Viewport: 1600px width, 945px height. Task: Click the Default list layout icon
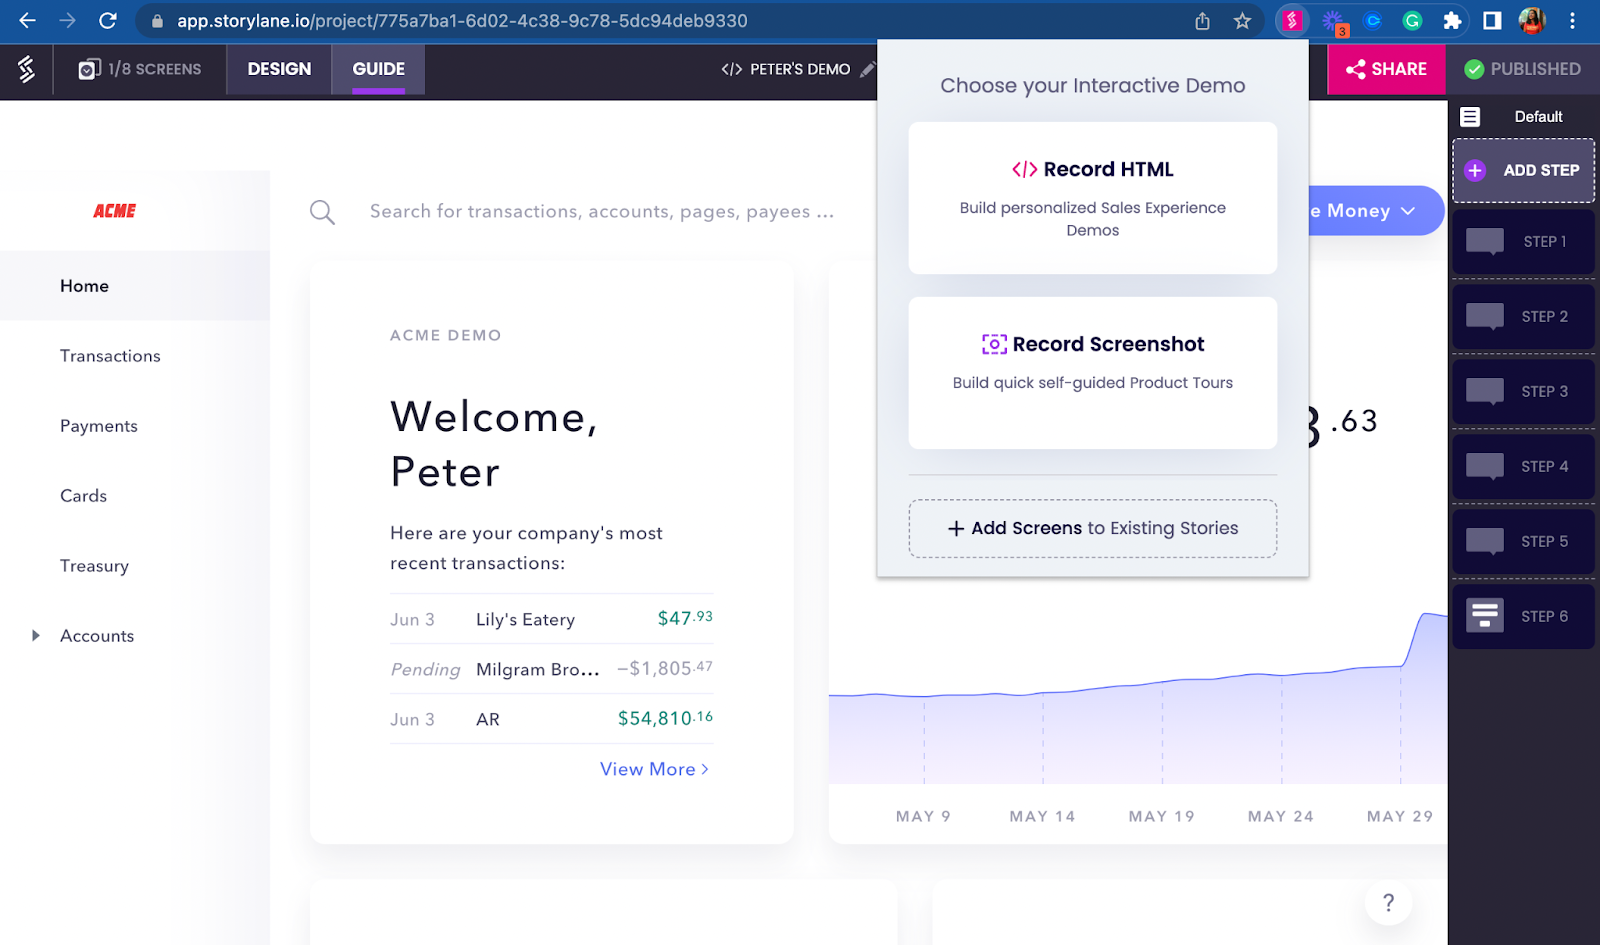[x=1470, y=117]
